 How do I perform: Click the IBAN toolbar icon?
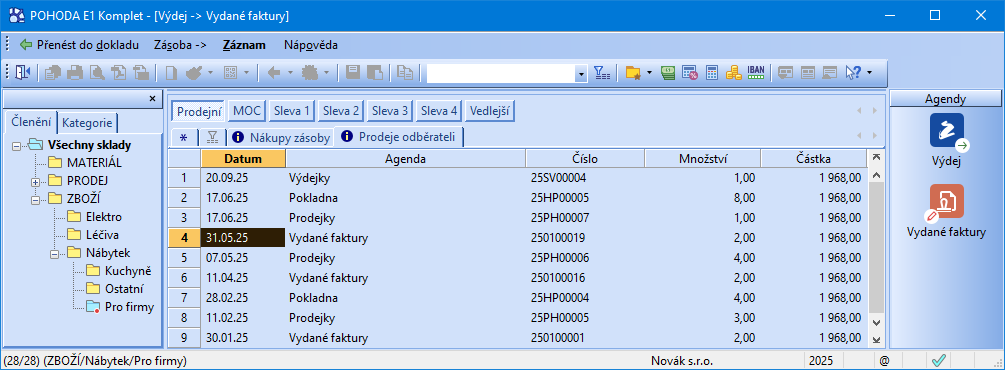tap(756, 73)
